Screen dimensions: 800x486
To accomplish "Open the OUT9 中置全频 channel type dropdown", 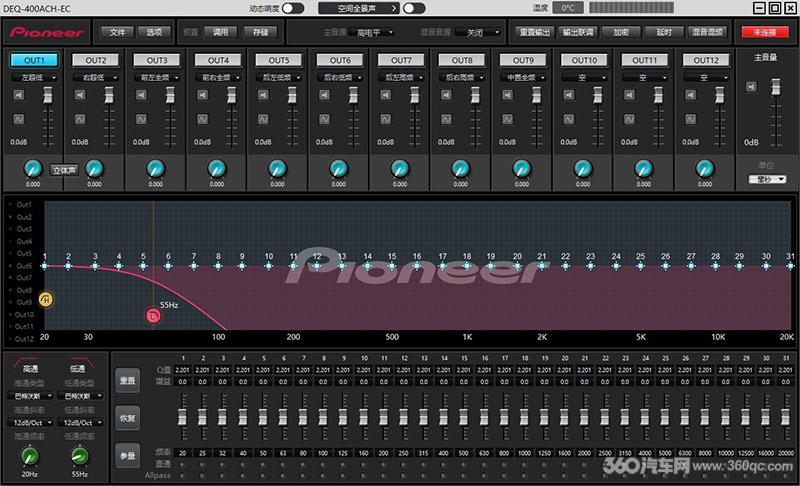I will pos(523,78).
